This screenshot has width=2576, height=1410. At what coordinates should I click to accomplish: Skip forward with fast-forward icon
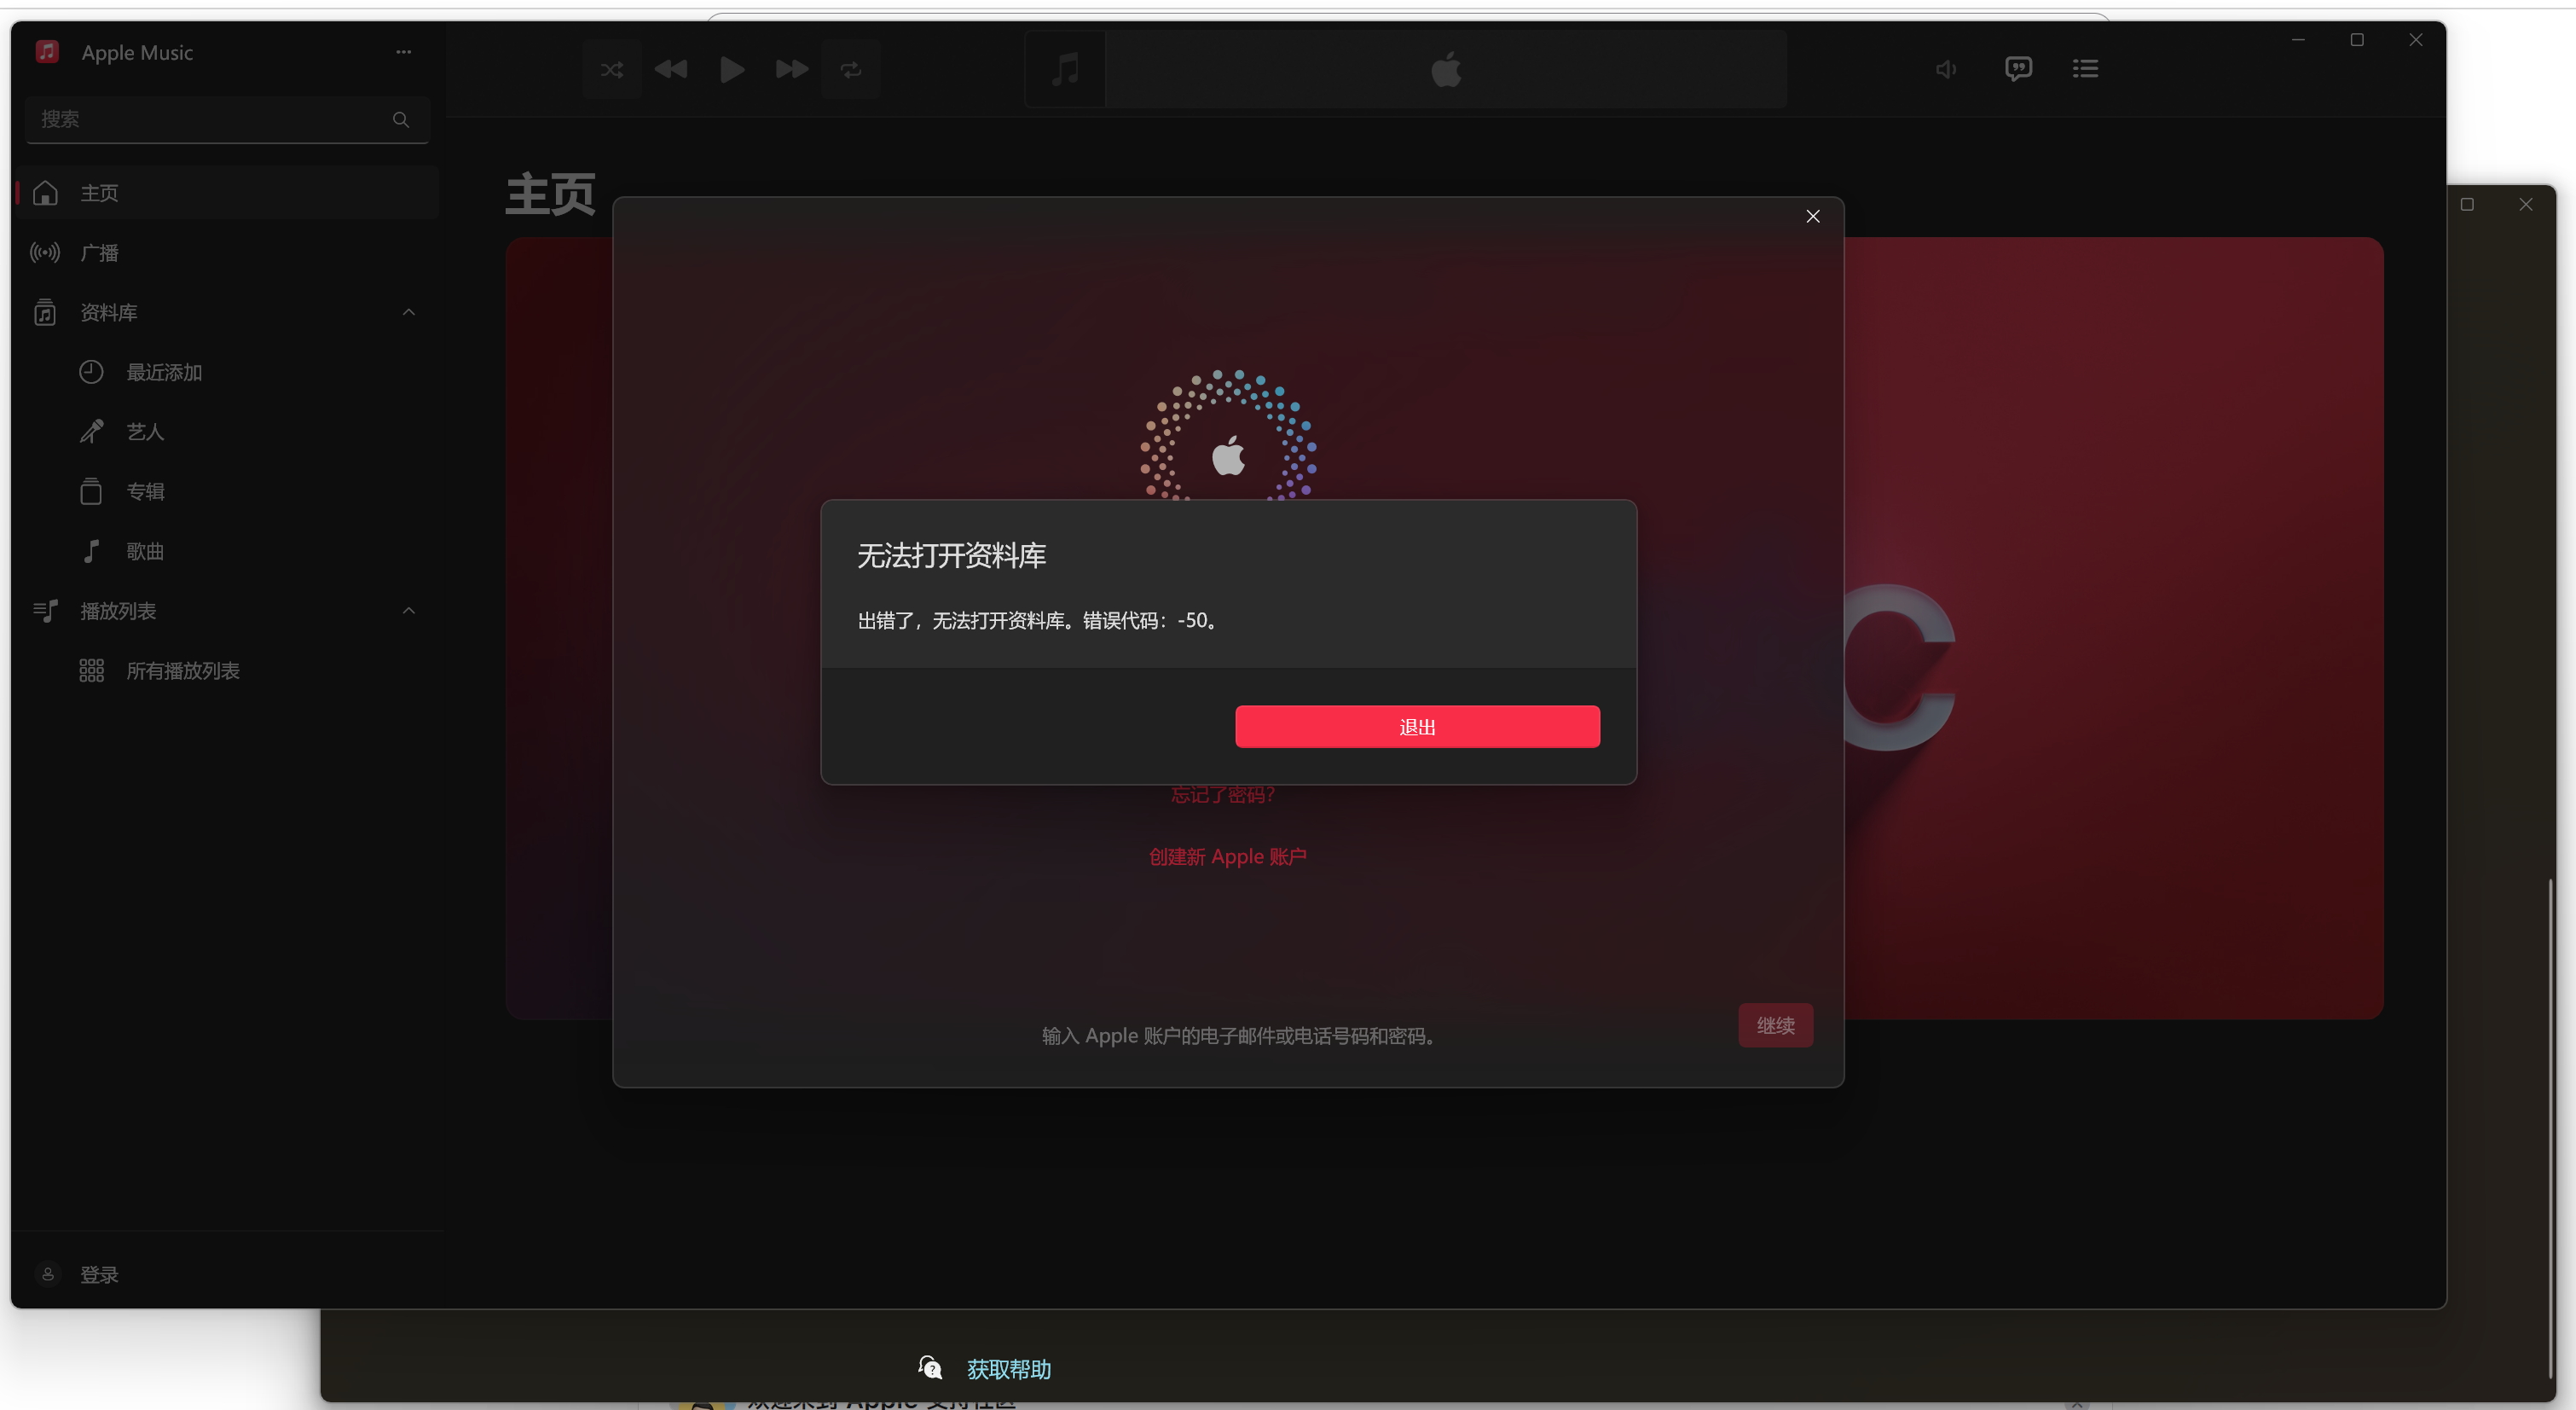tap(791, 69)
